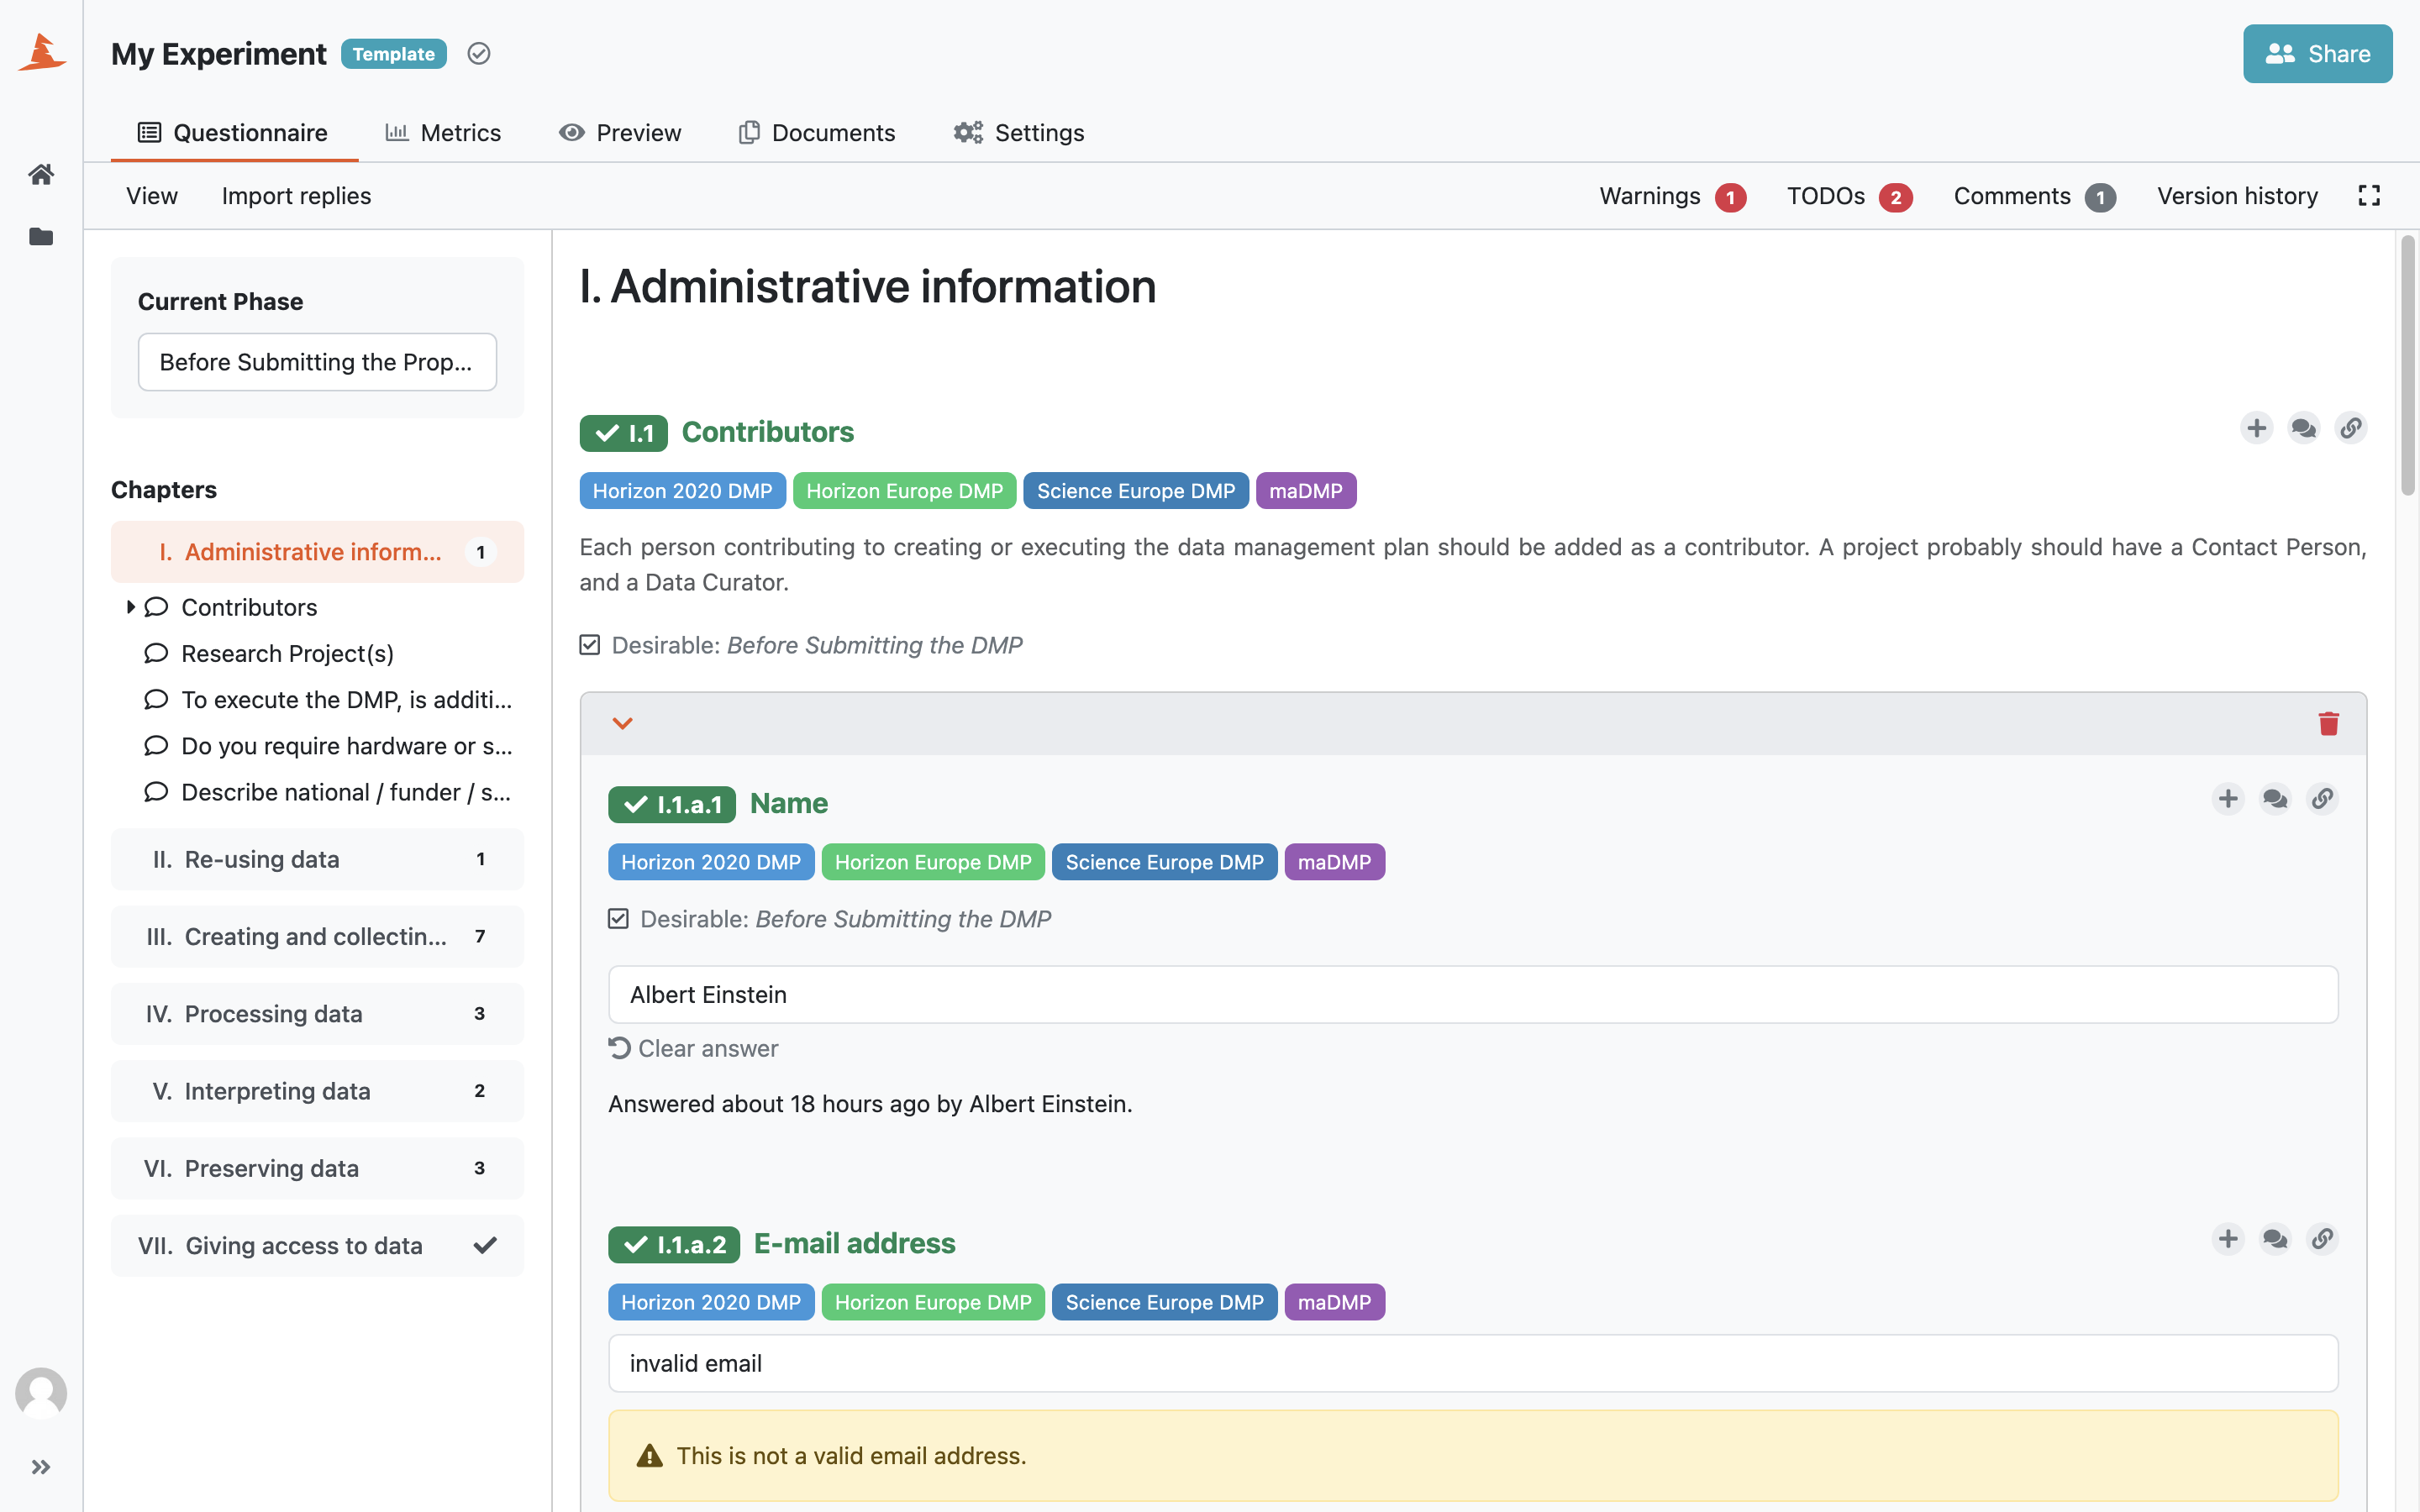Select 'To execute the DMP' question item
Viewport: 2420px width, 1512px height.
[346, 700]
